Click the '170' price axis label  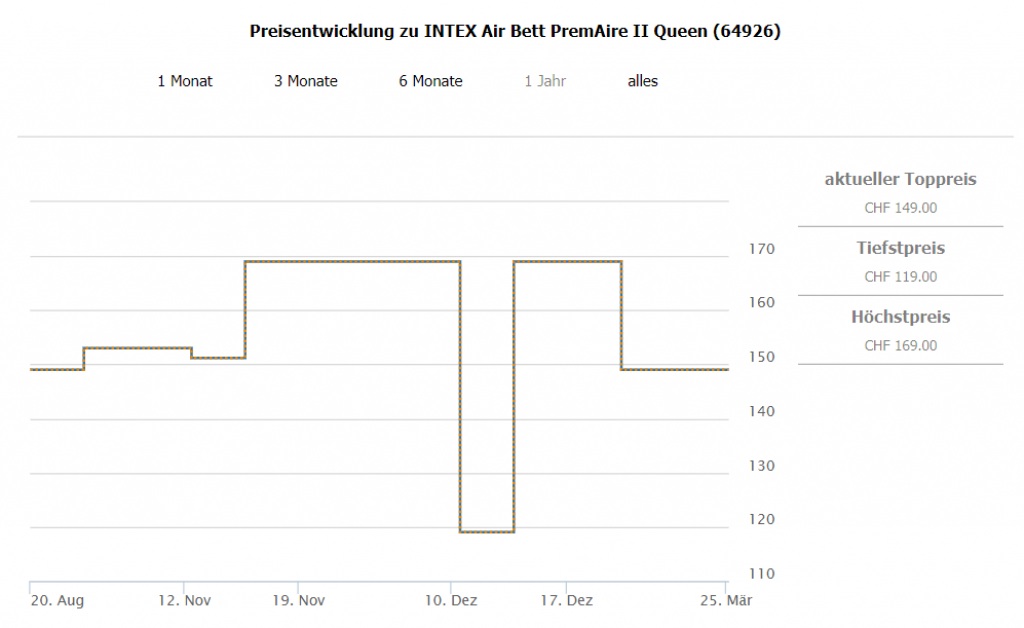pyautogui.click(x=762, y=249)
